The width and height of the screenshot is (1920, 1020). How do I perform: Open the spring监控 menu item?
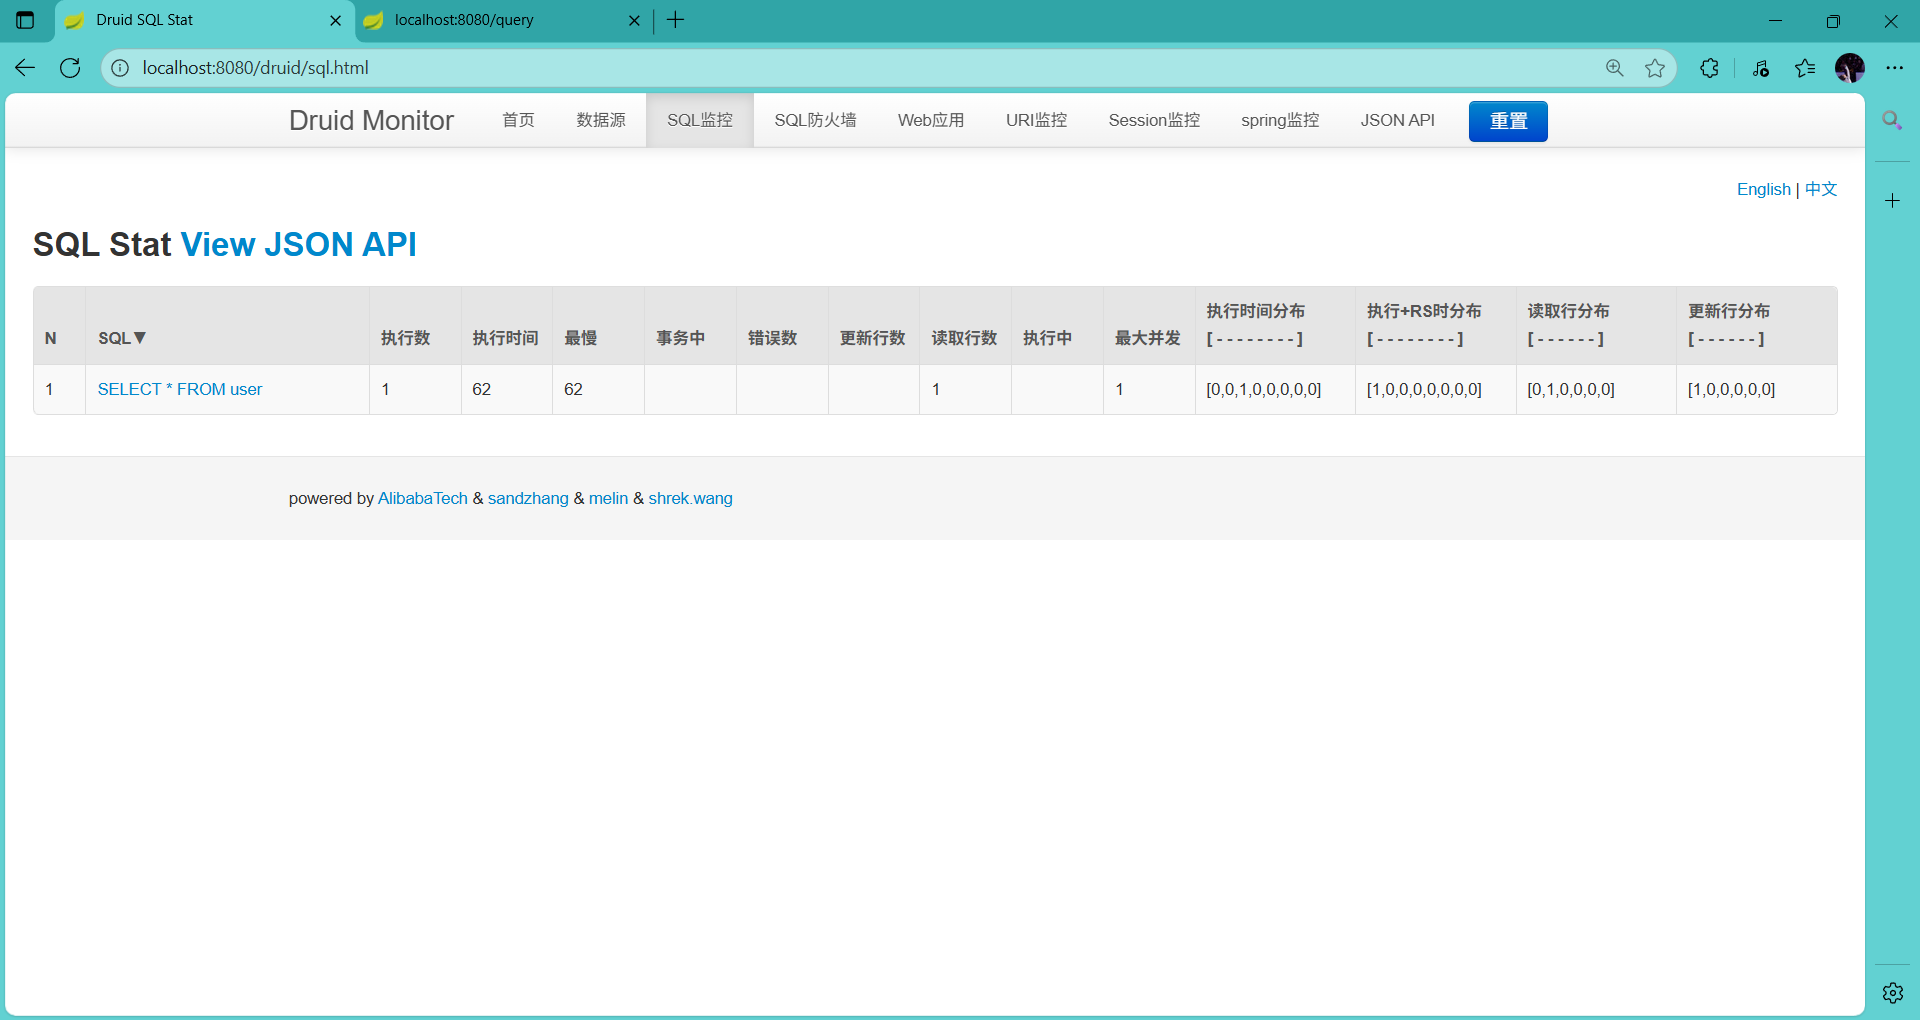pyautogui.click(x=1280, y=121)
